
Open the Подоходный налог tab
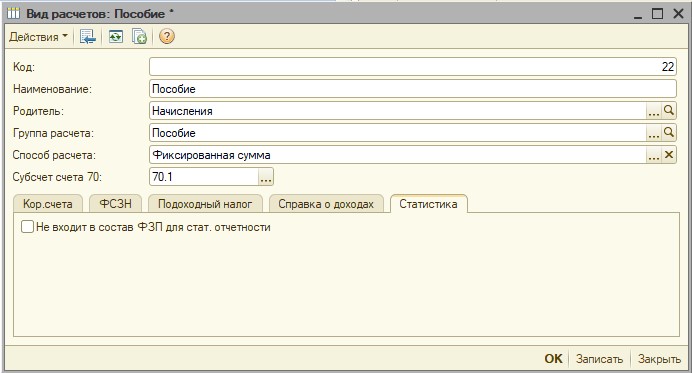[x=205, y=204]
